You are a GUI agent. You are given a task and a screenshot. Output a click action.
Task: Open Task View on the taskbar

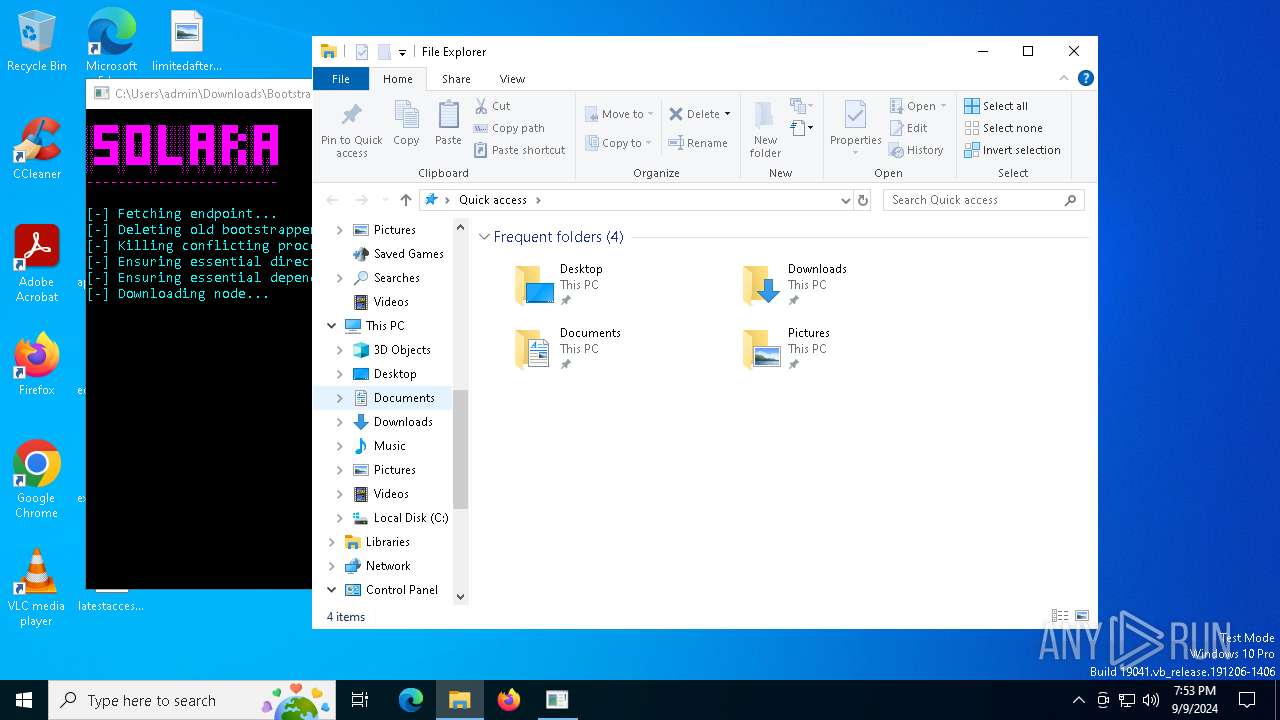coord(360,700)
